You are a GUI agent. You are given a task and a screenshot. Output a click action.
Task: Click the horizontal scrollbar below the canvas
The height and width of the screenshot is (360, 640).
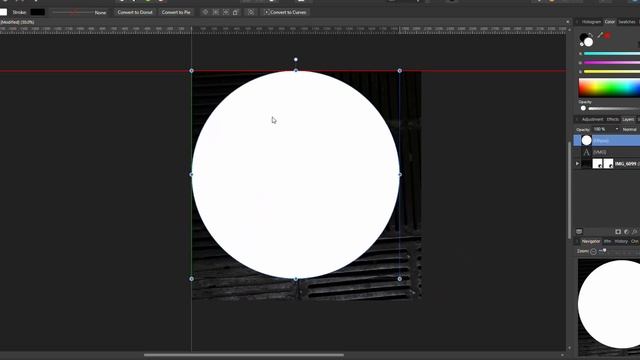click(244, 355)
